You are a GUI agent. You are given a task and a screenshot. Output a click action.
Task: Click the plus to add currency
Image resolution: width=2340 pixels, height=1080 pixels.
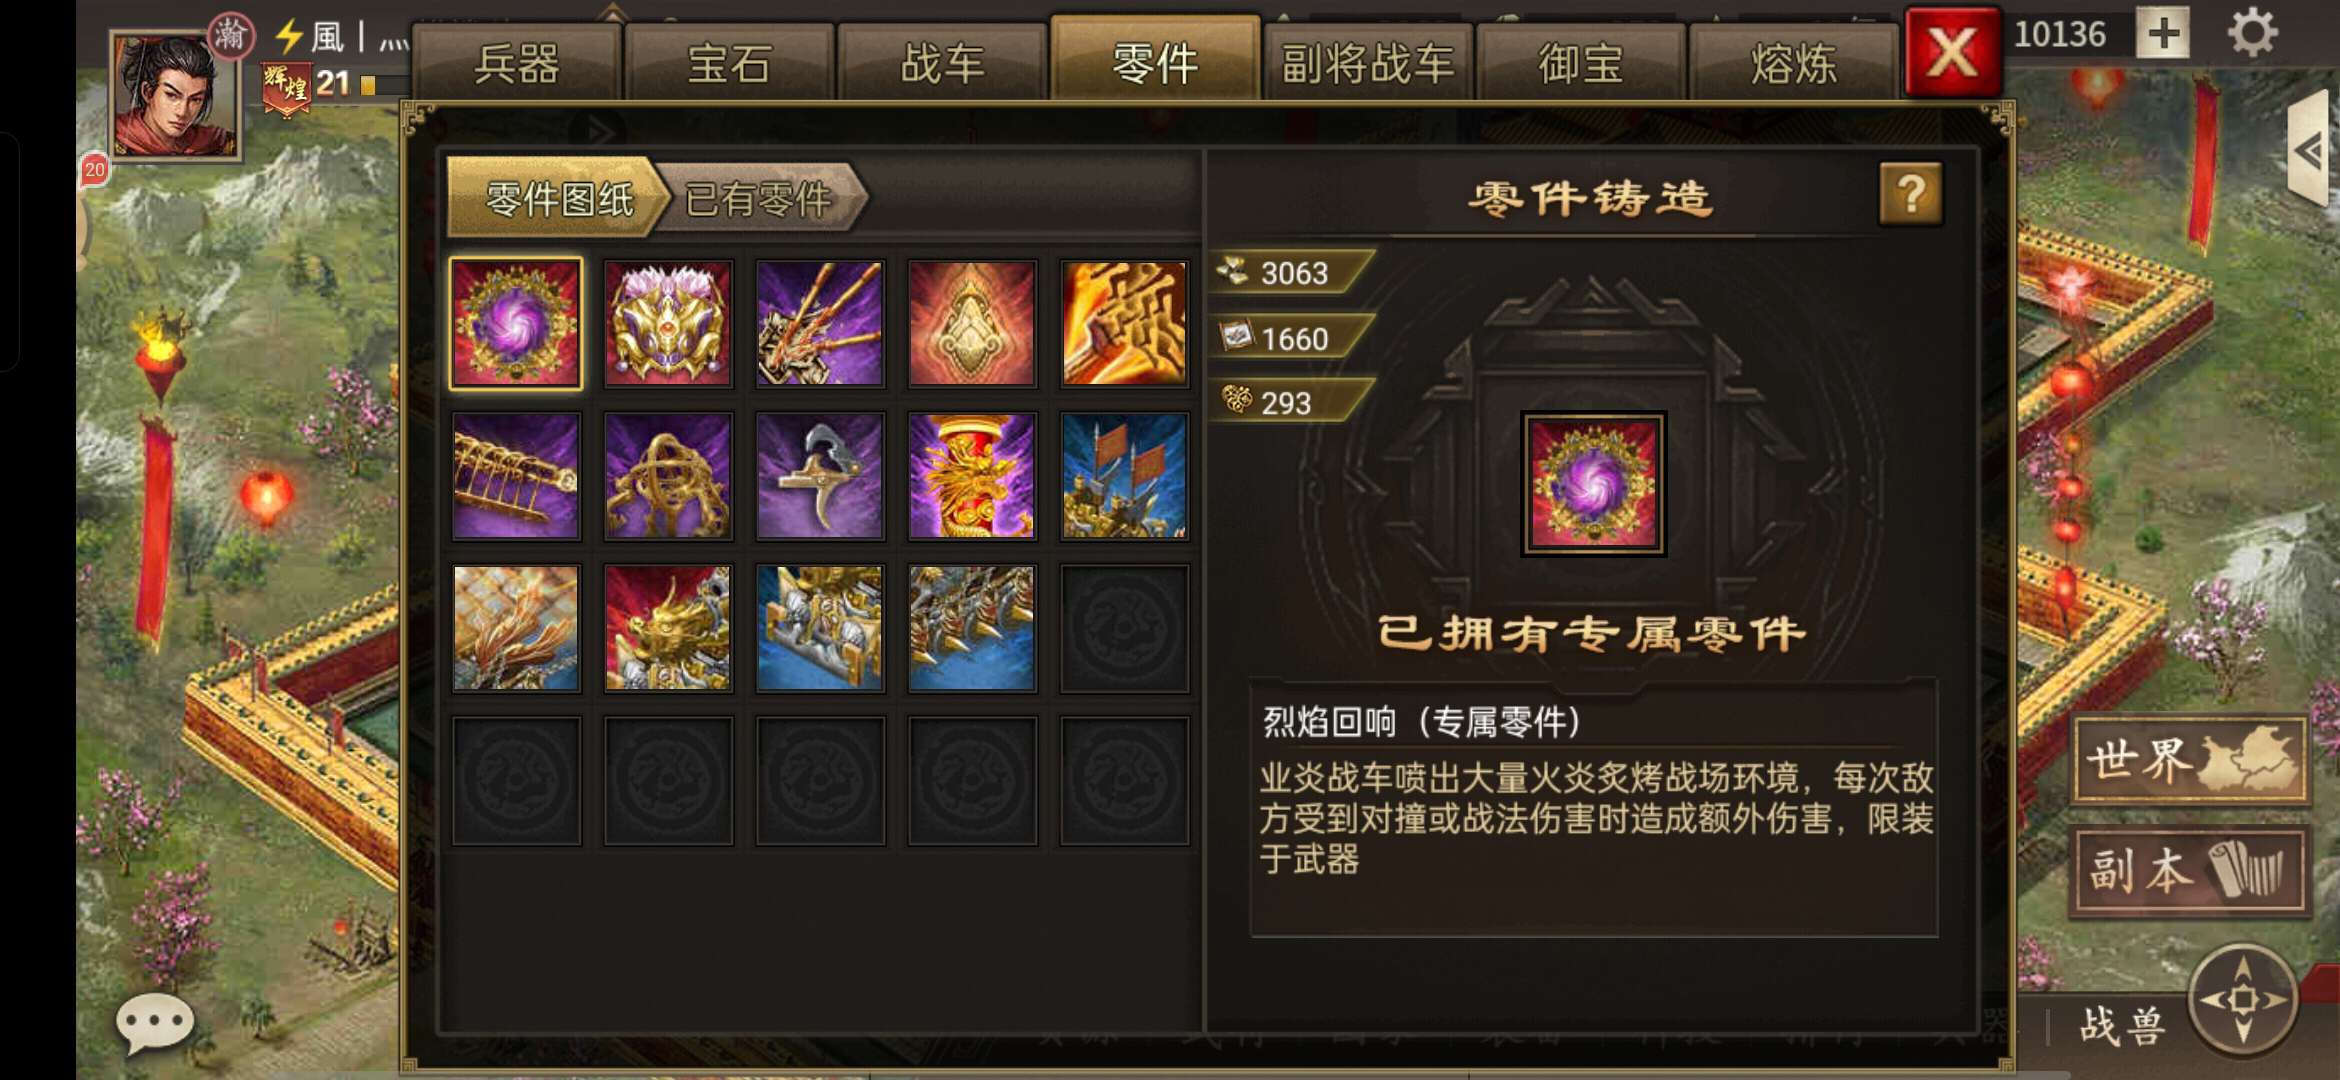tap(2163, 34)
